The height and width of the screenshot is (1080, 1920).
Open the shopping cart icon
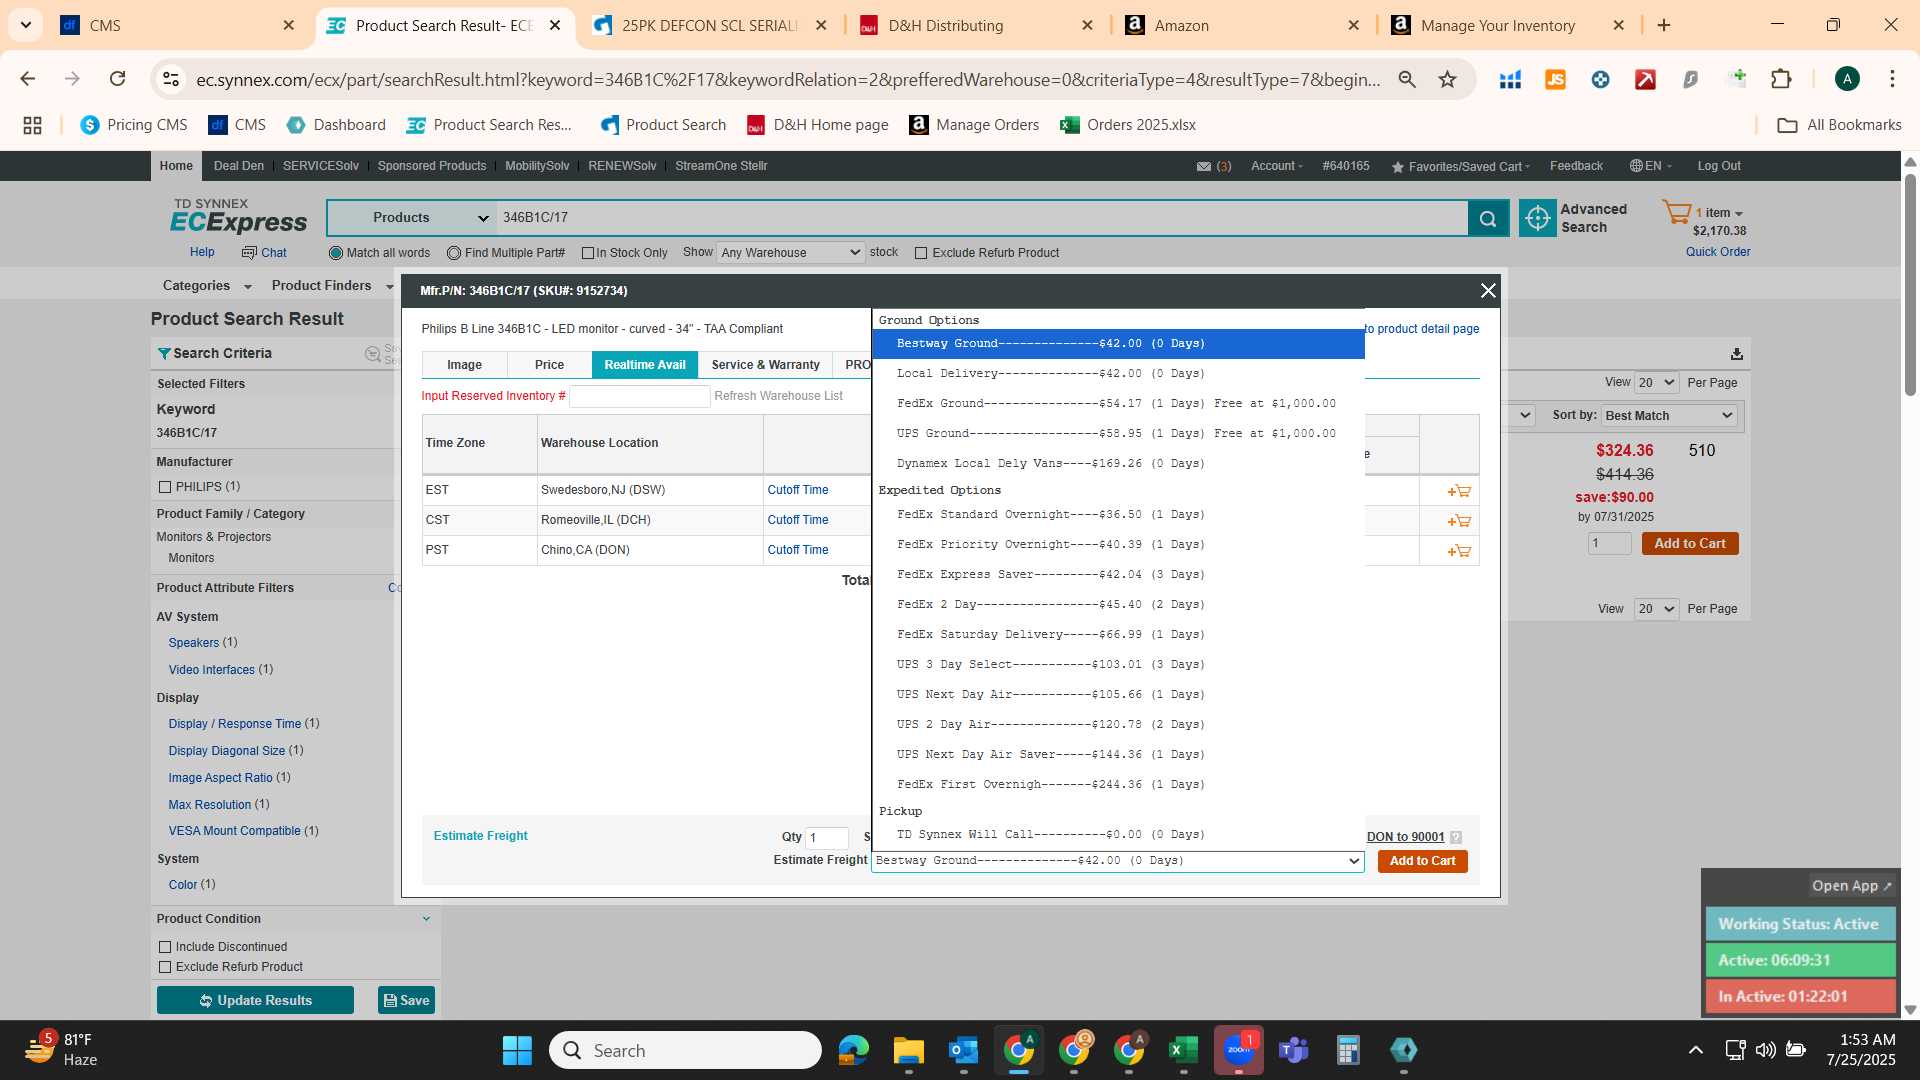click(1676, 212)
